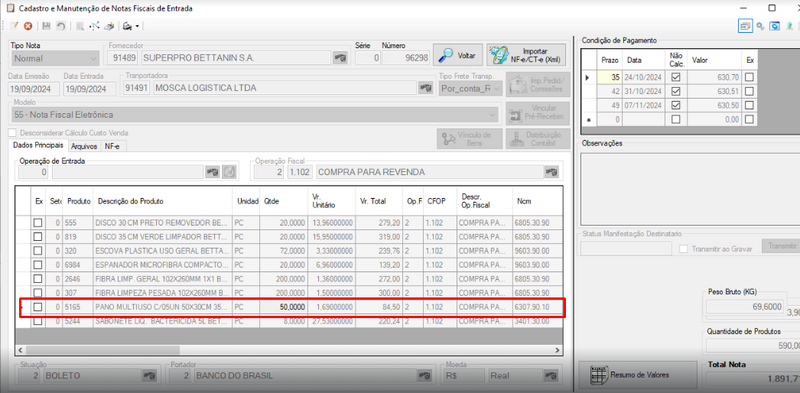Click Importar NF-e/CT-e (Xml) button
This screenshot has height=393, width=800.
pyautogui.click(x=526, y=55)
